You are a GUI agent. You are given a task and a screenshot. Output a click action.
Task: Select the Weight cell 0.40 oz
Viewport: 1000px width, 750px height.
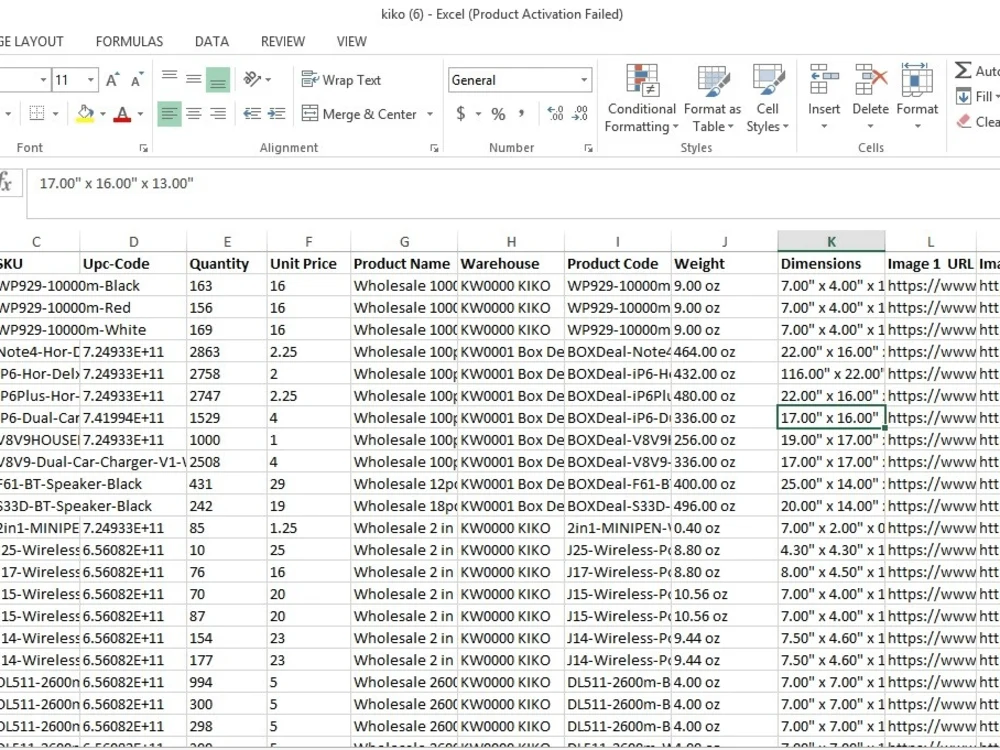(724, 528)
